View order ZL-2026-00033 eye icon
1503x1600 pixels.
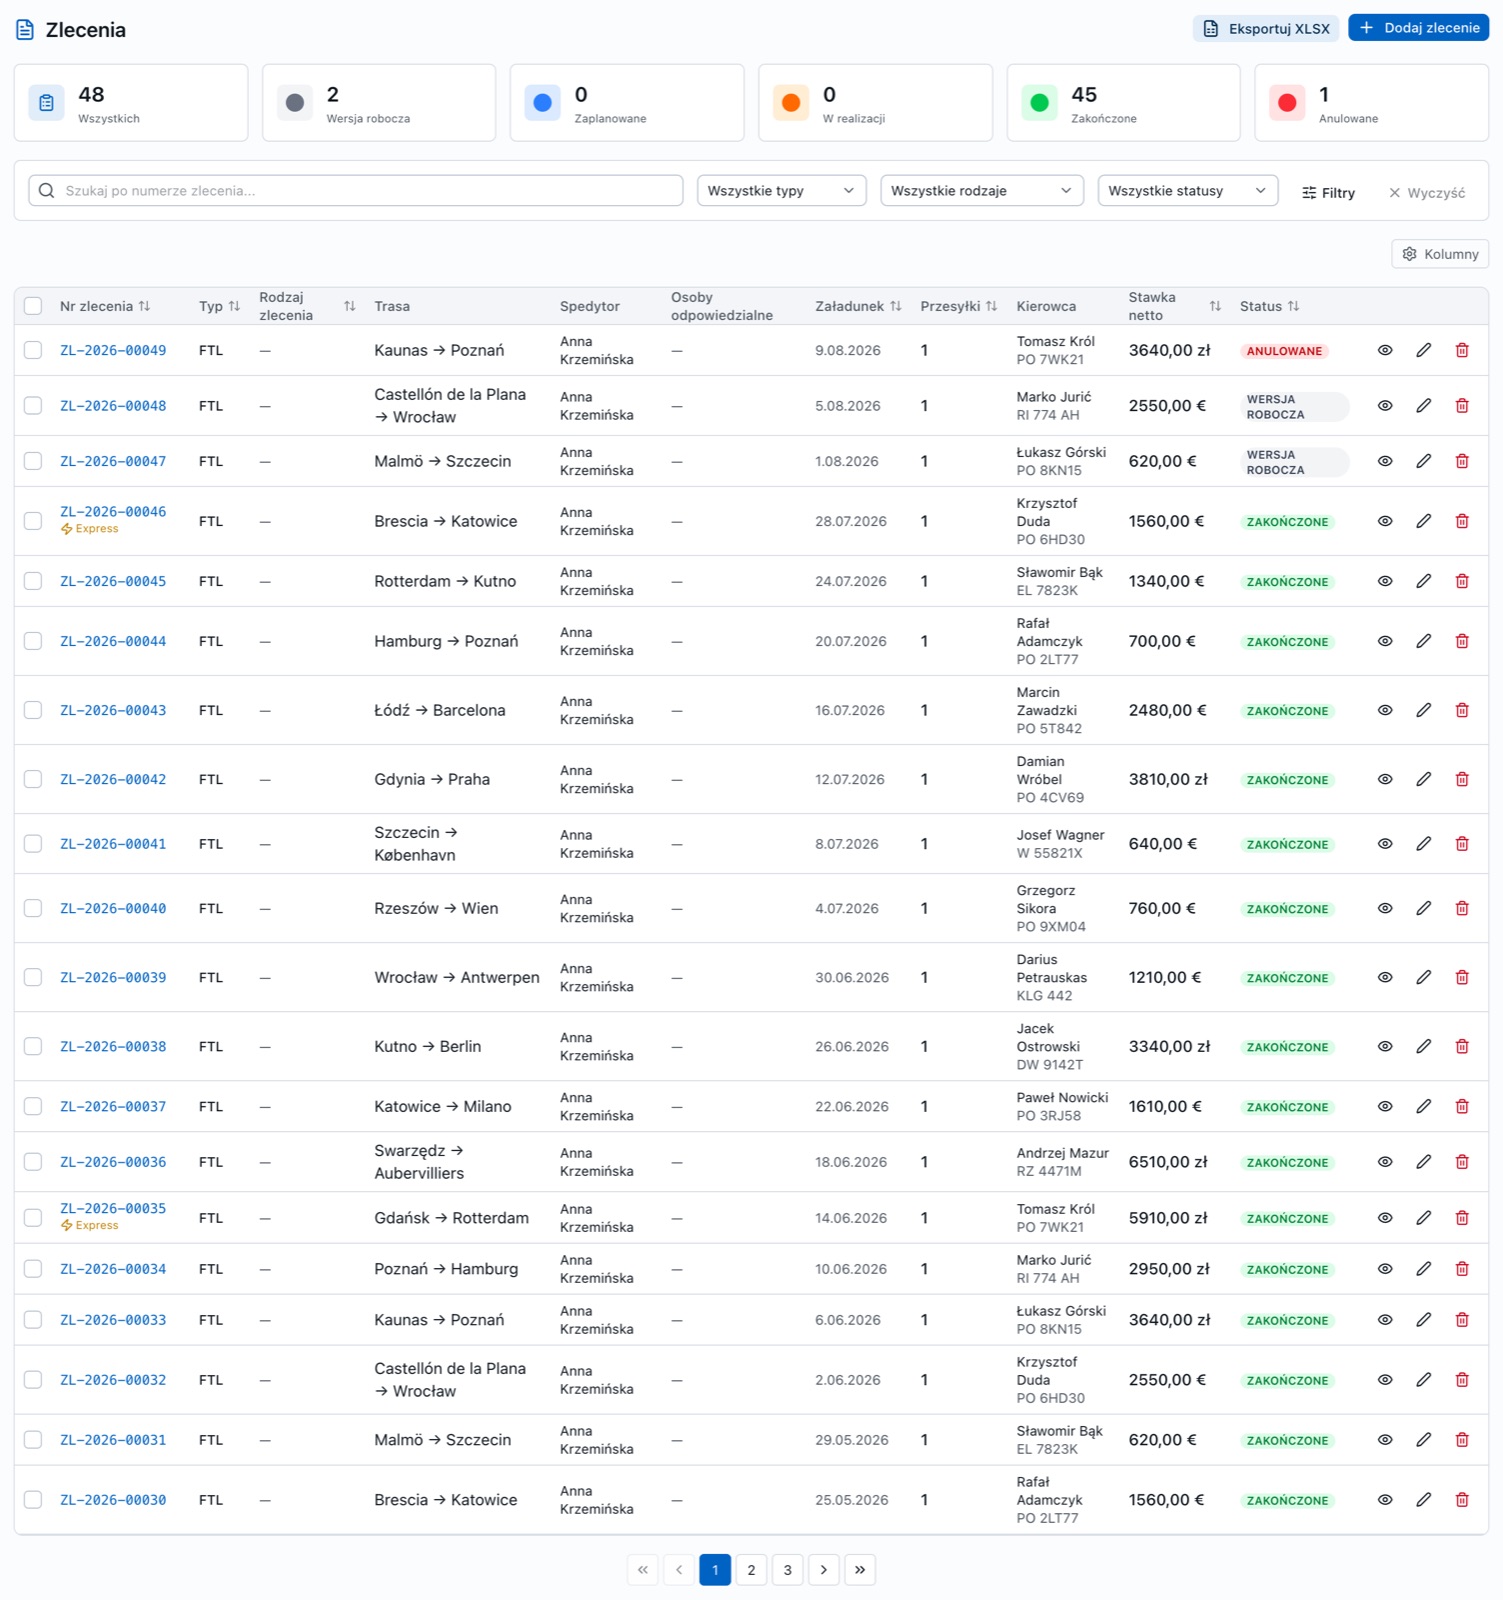coord(1385,1320)
